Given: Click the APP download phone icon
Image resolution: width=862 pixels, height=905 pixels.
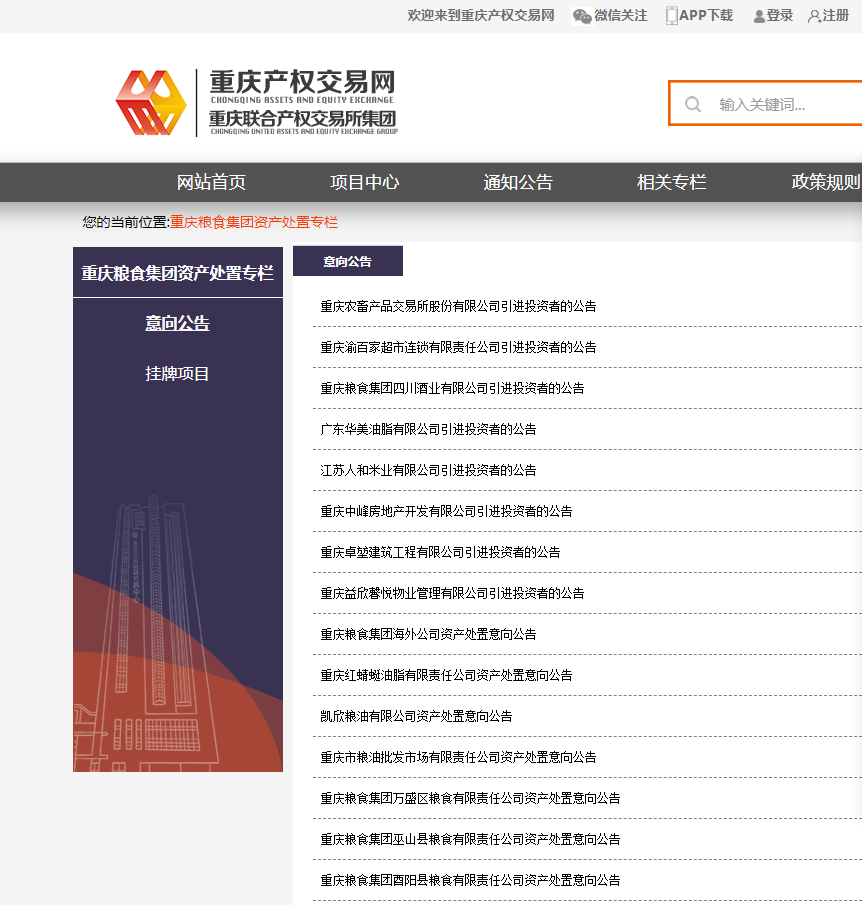Looking at the screenshot, I should [671, 16].
